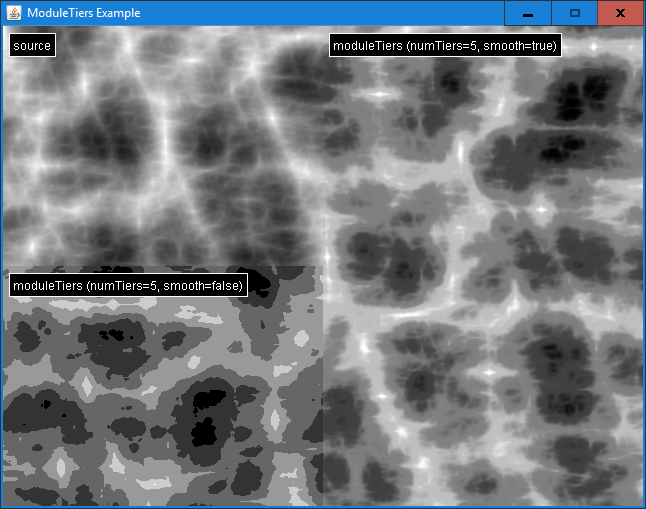Click empty title bar area beside the window title

point(320,13)
